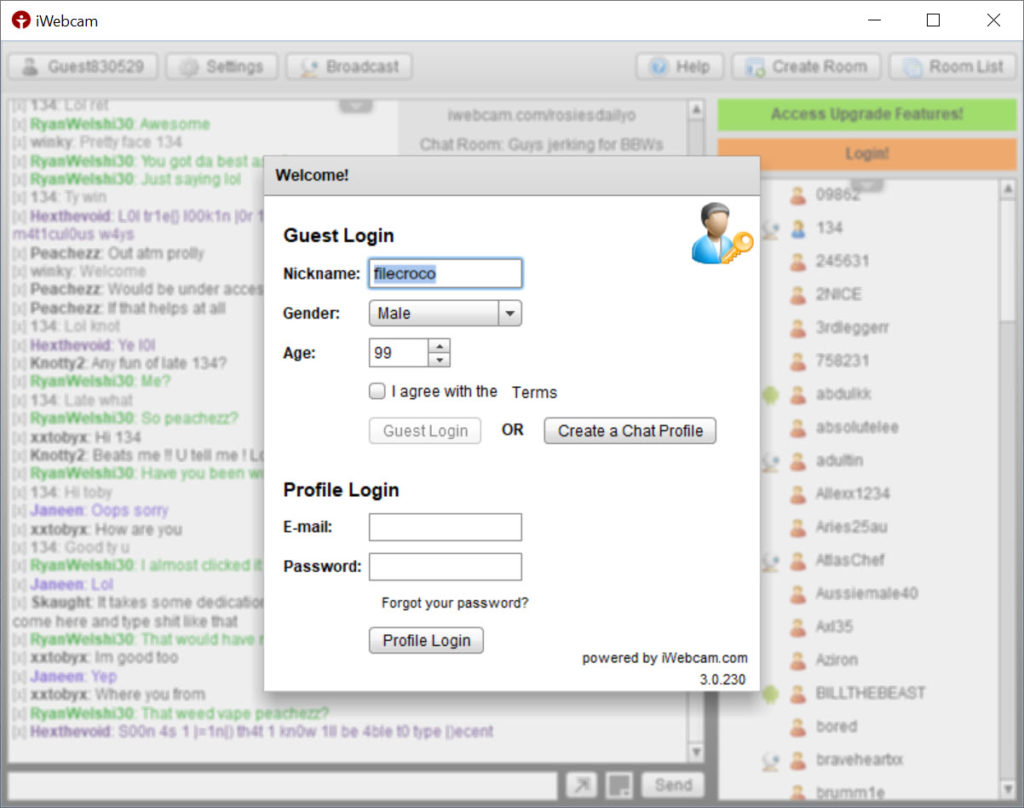Select user Aussiemale40 in the list
1024x808 pixels.
(x=867, y=593)
